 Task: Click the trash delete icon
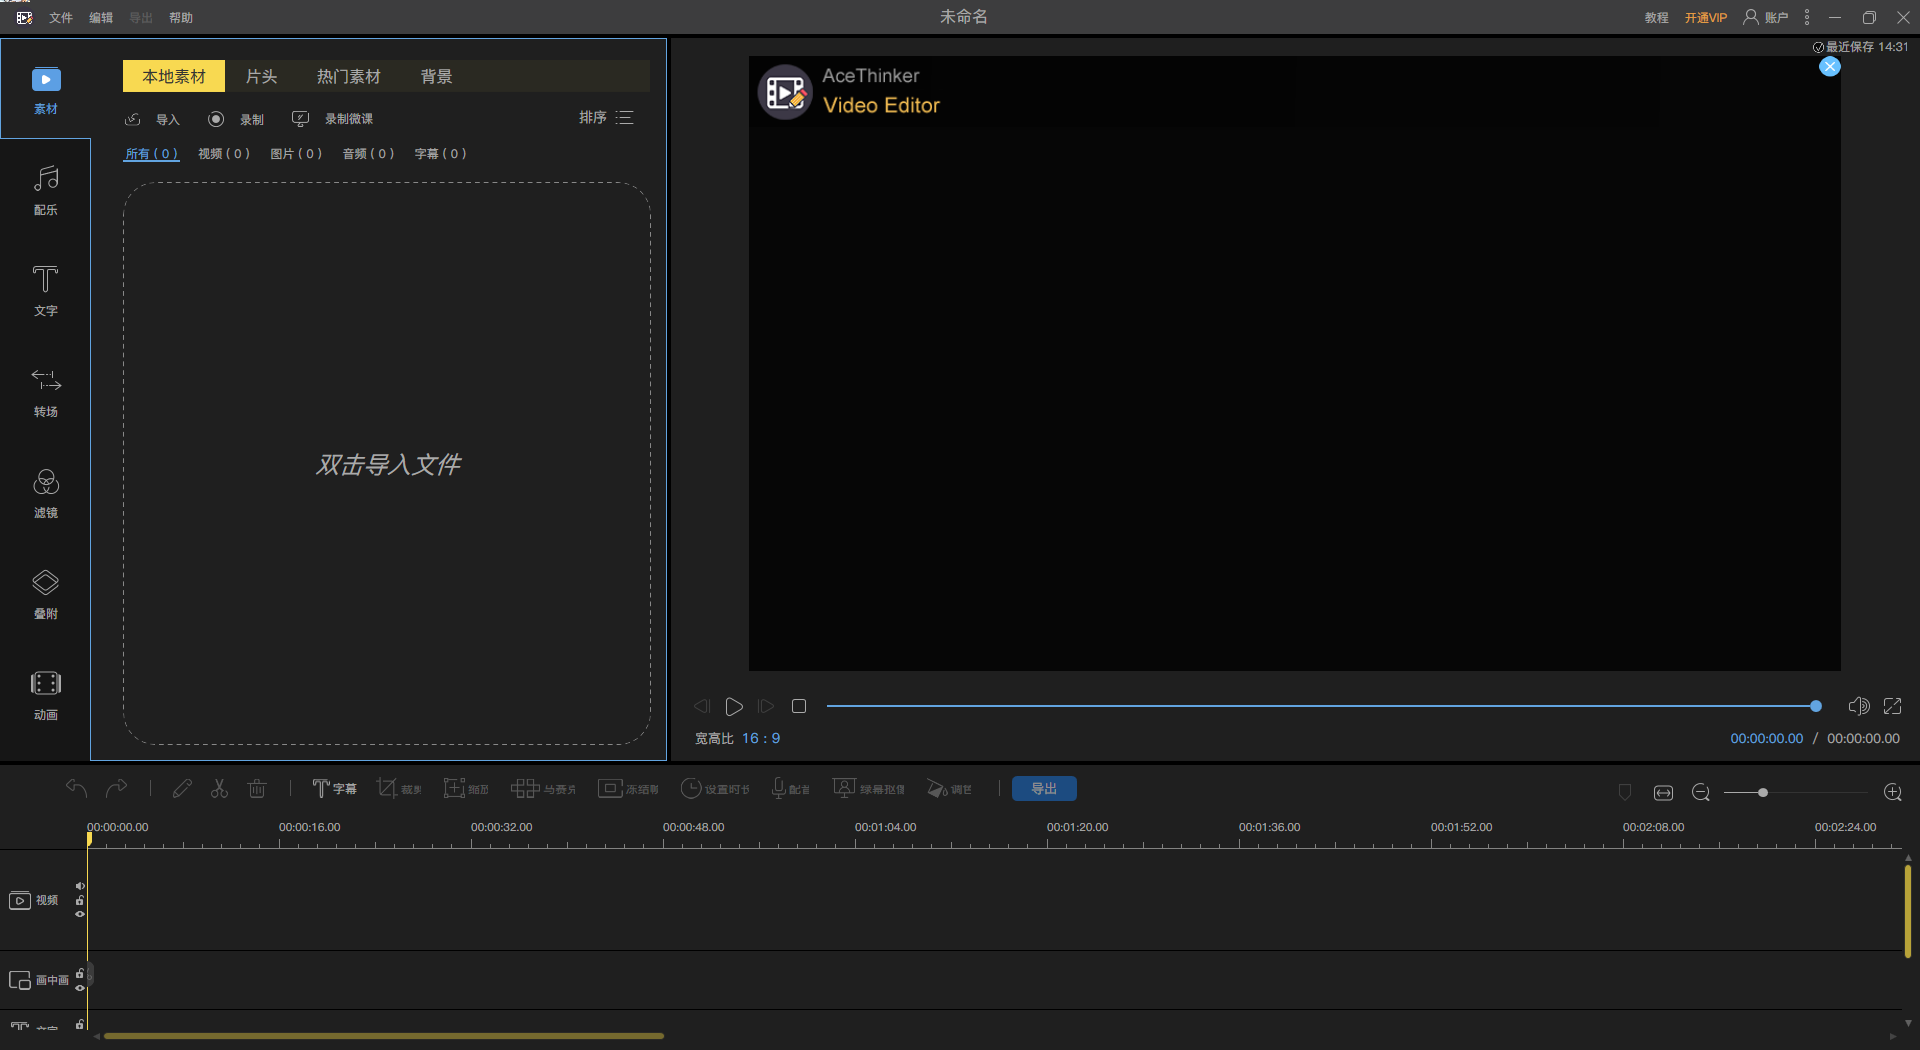(257, 789)
